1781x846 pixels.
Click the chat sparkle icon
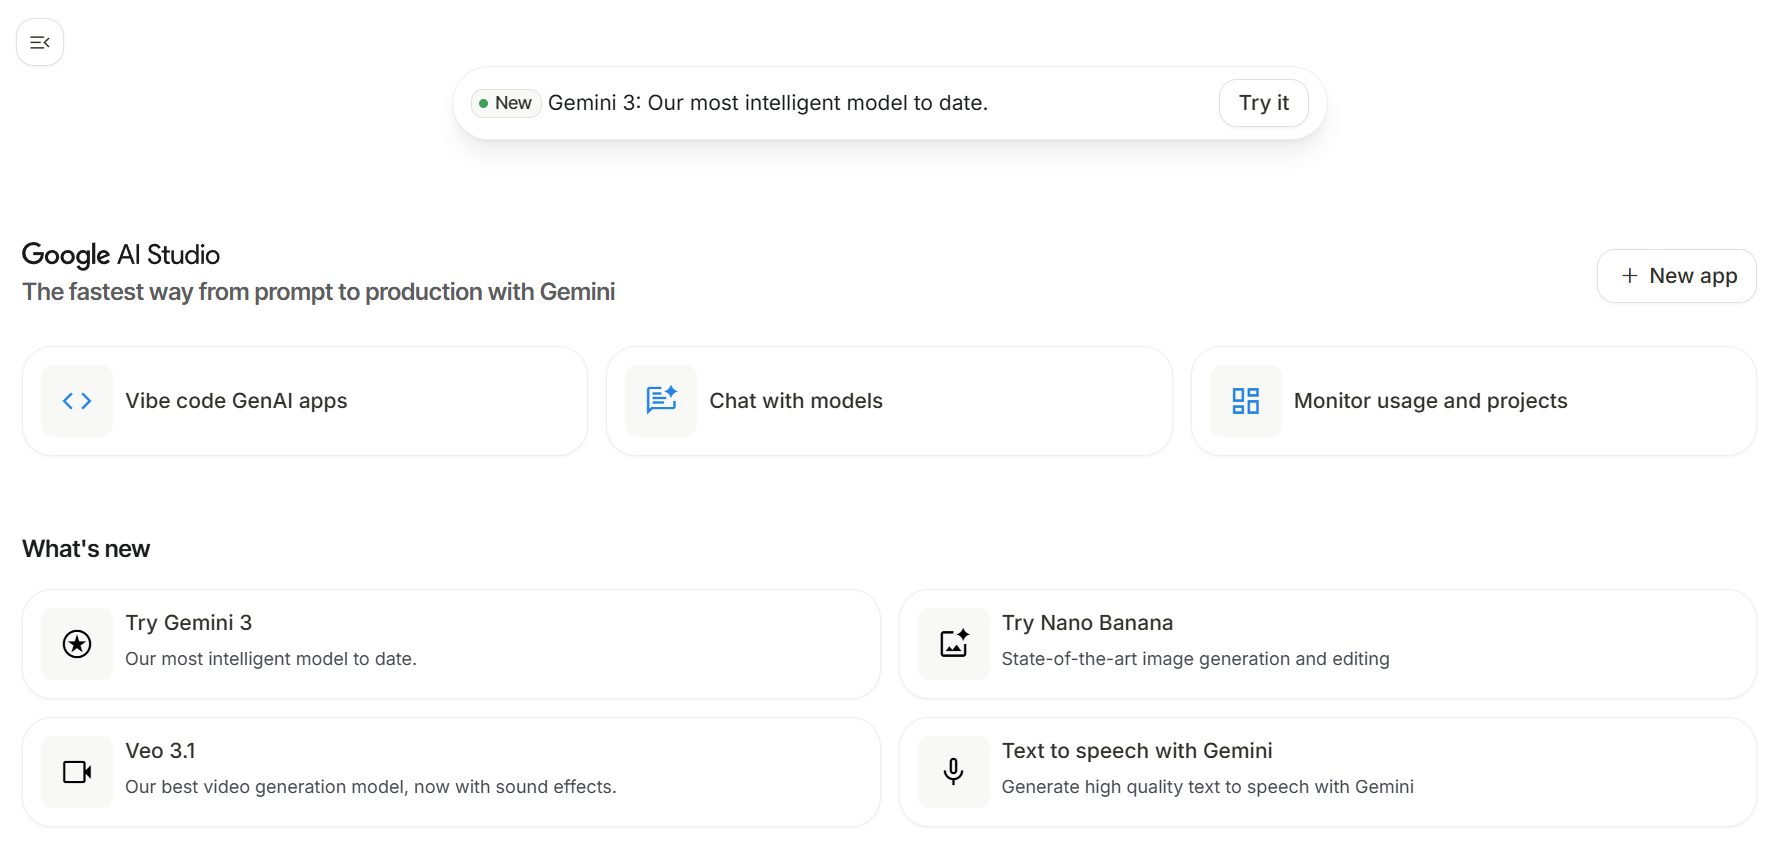tap(661, 401)
